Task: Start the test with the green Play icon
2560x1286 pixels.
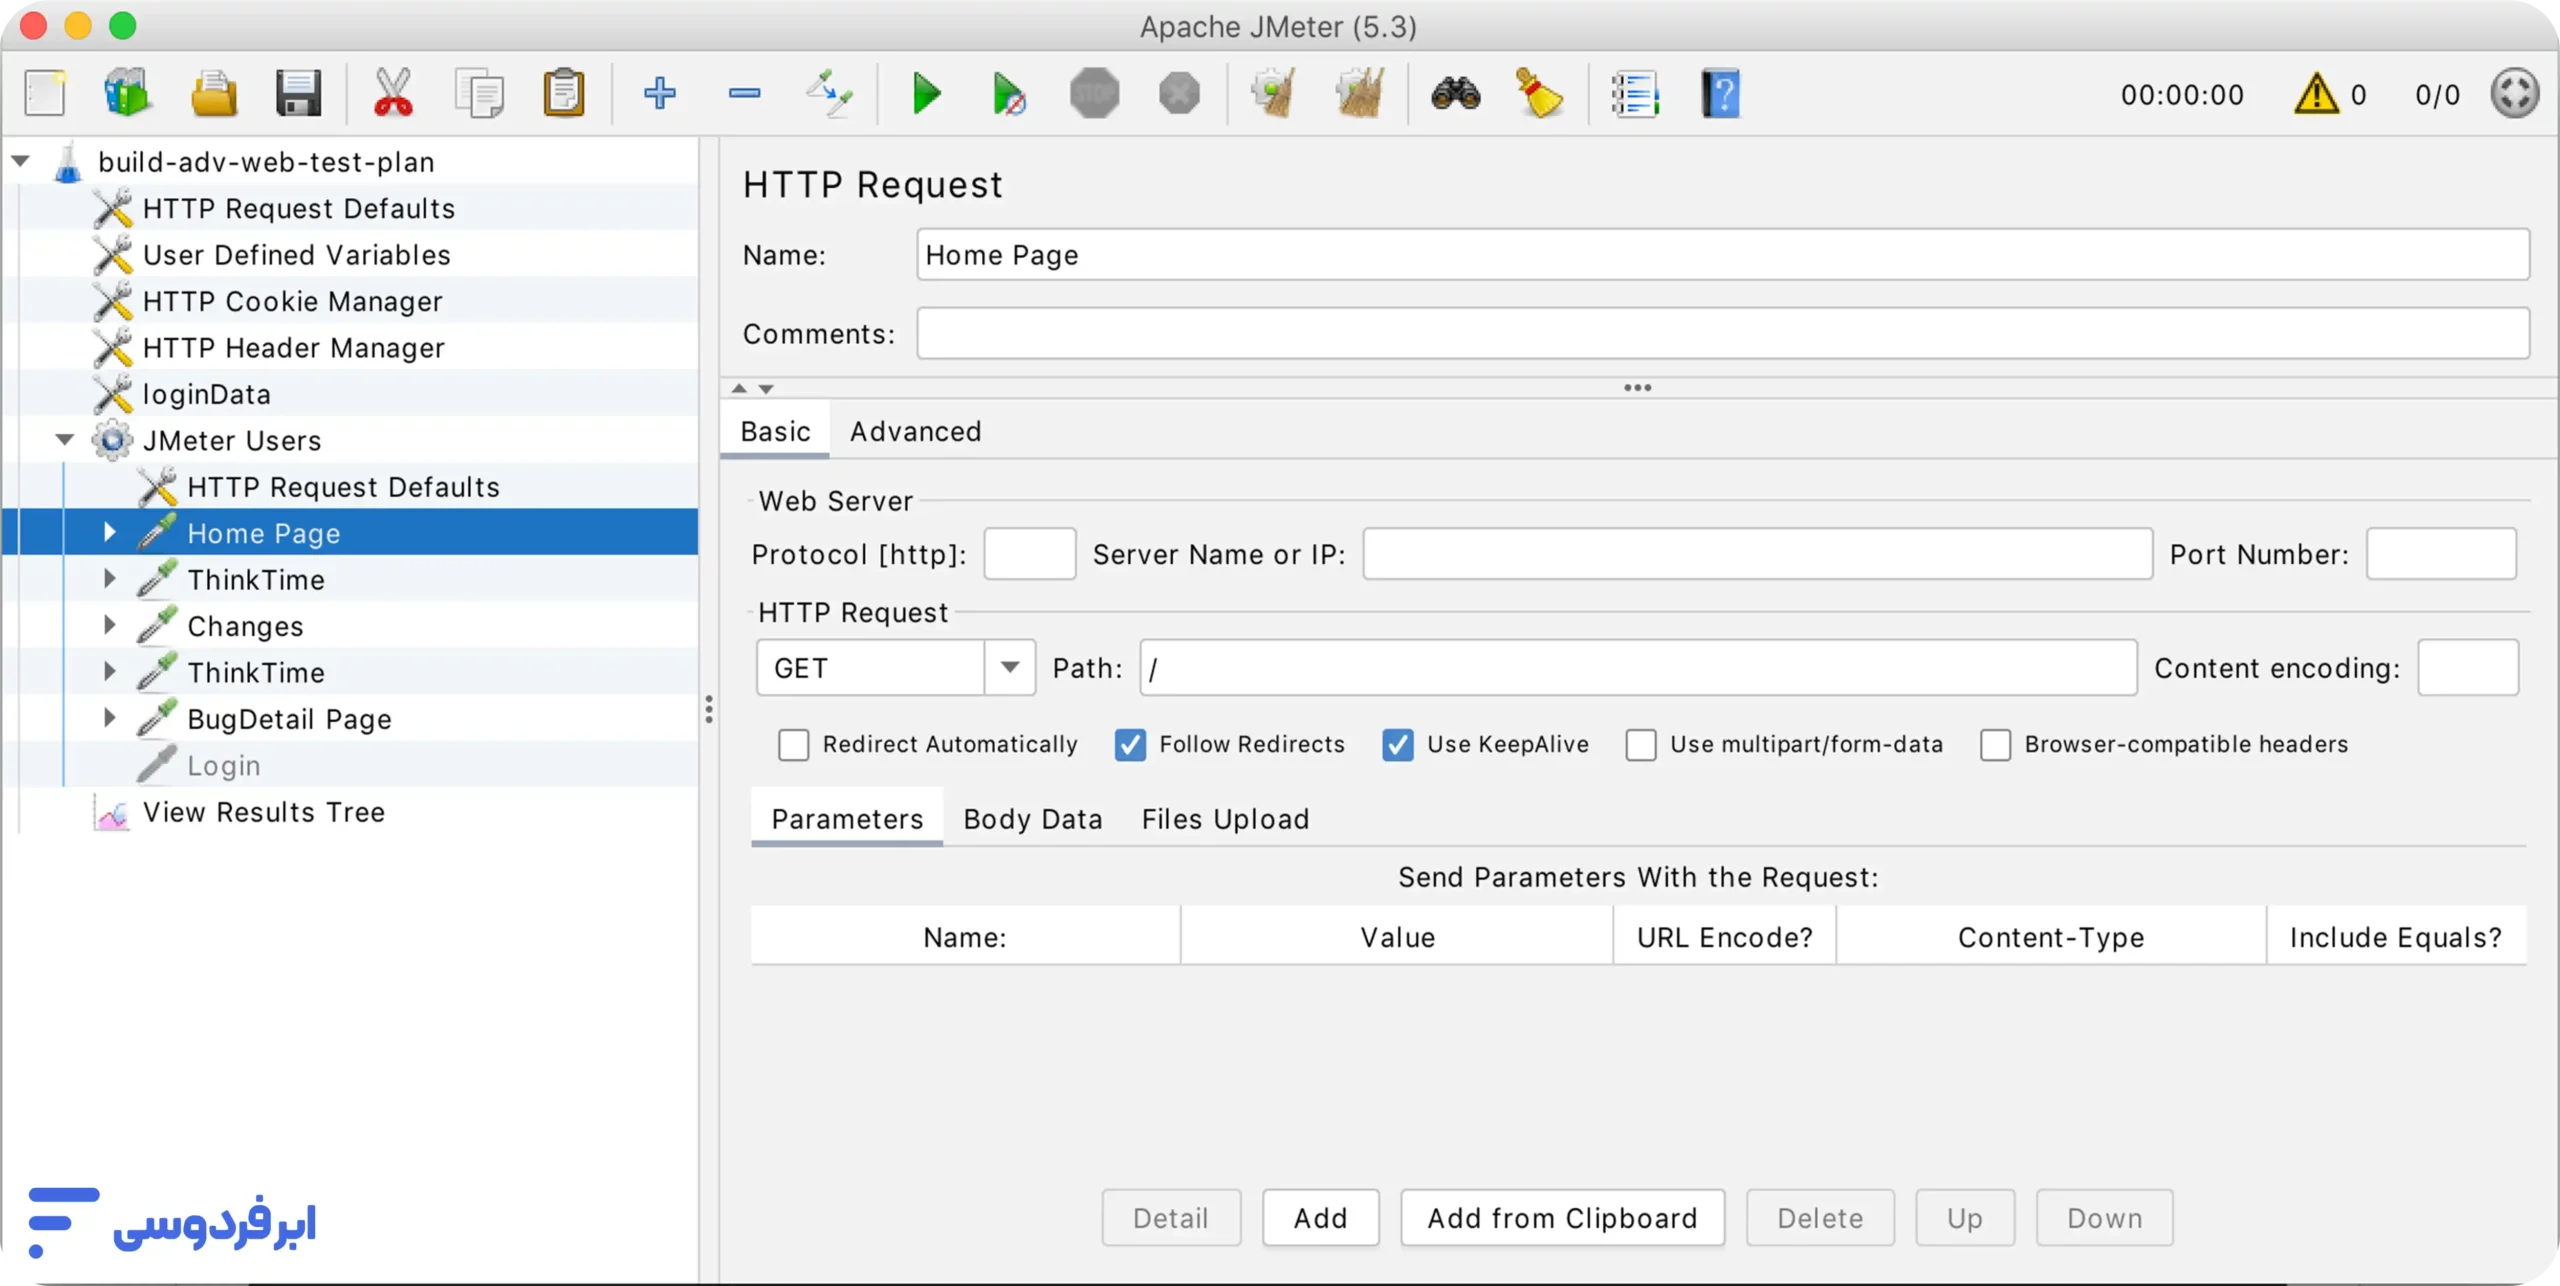Action: click(x=925, y=93)
